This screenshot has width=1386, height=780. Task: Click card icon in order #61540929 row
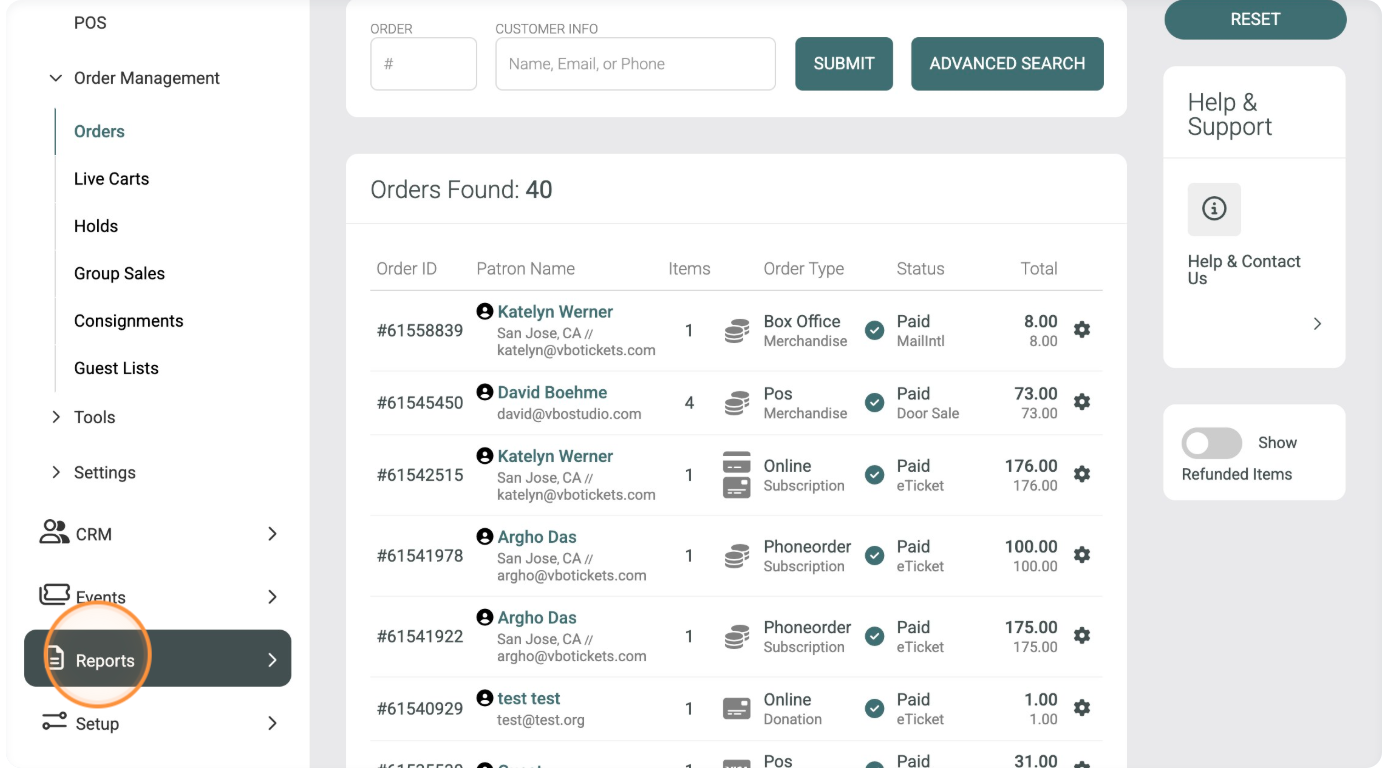click(x=737, y=709)
